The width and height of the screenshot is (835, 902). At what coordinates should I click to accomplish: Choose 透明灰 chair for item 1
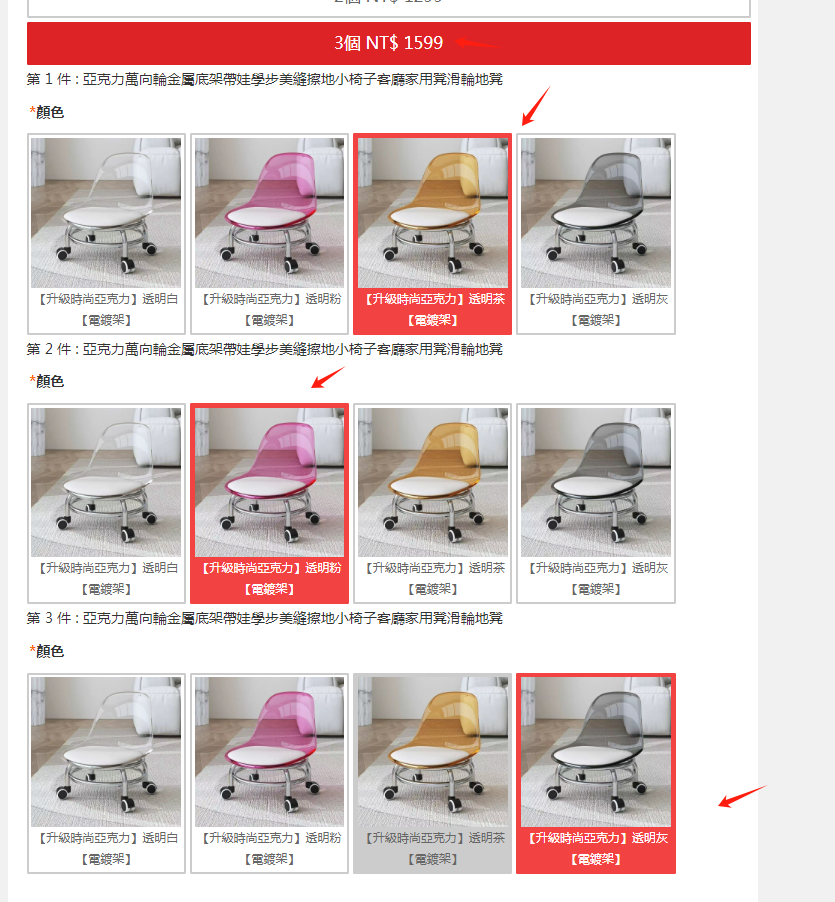click(596, 234)
